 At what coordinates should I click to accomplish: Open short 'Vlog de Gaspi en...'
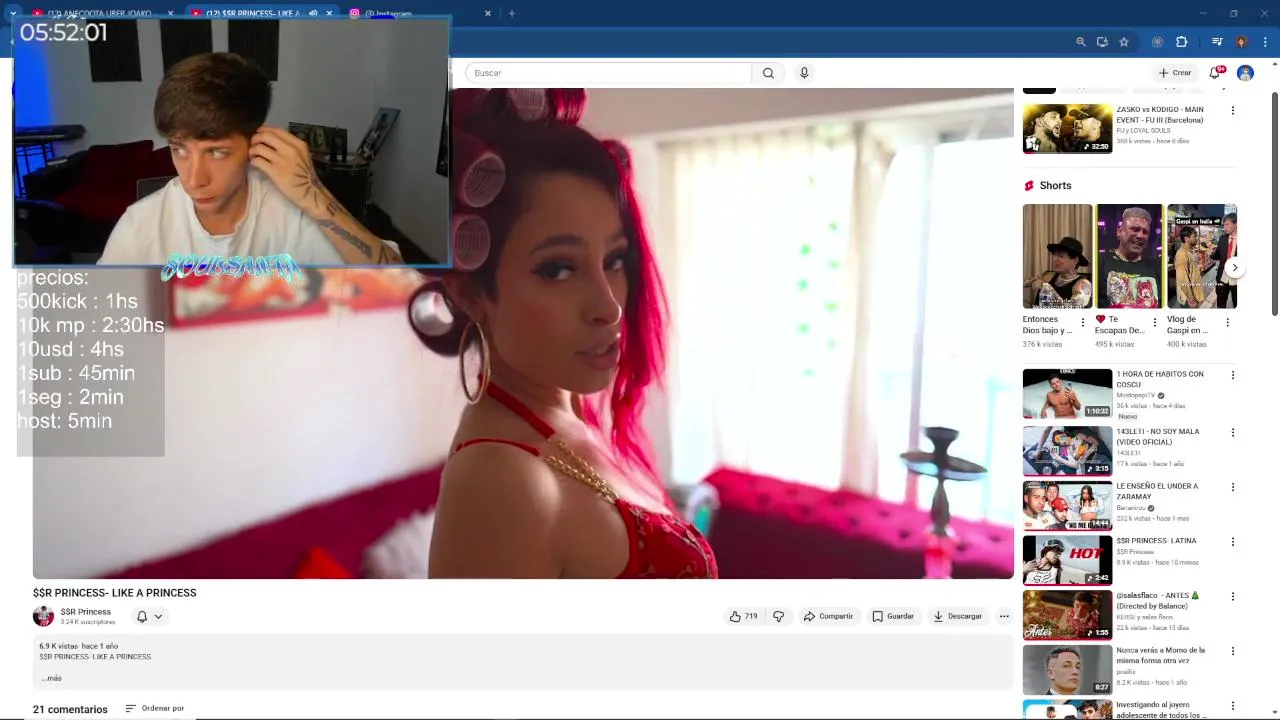coord(1201,256)
